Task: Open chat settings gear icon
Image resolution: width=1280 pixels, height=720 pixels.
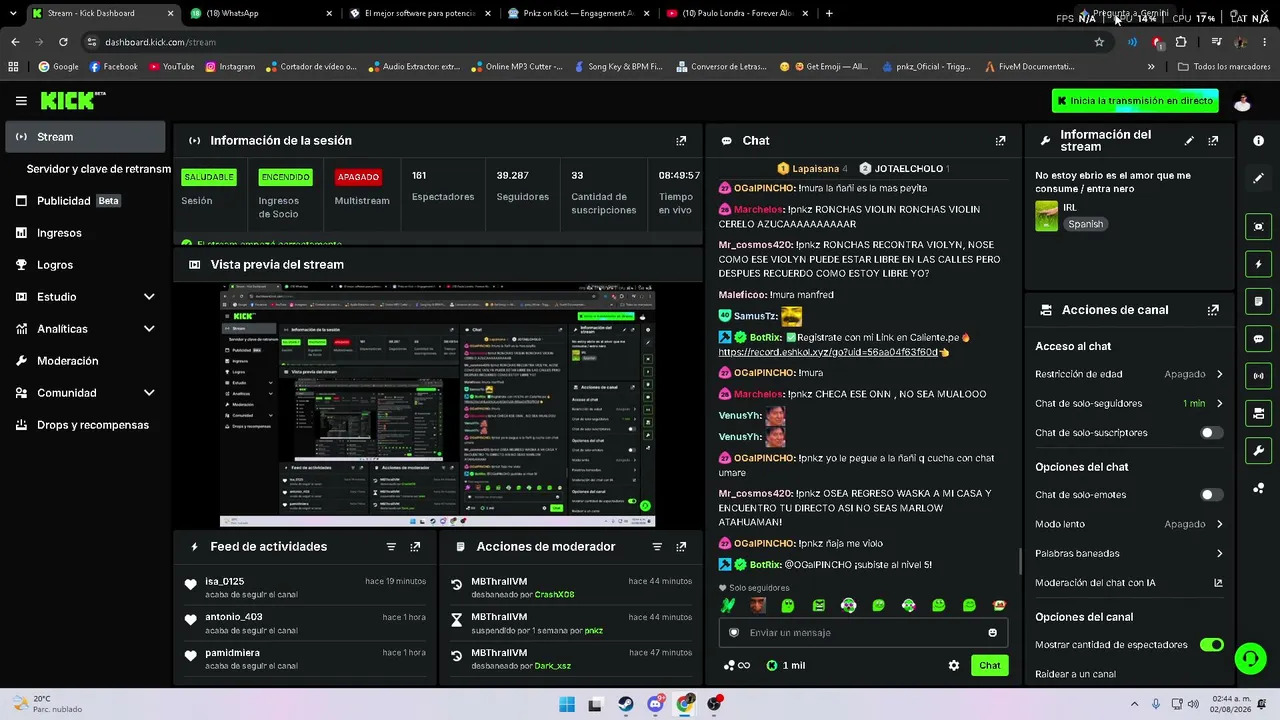Action: (954, 665)
